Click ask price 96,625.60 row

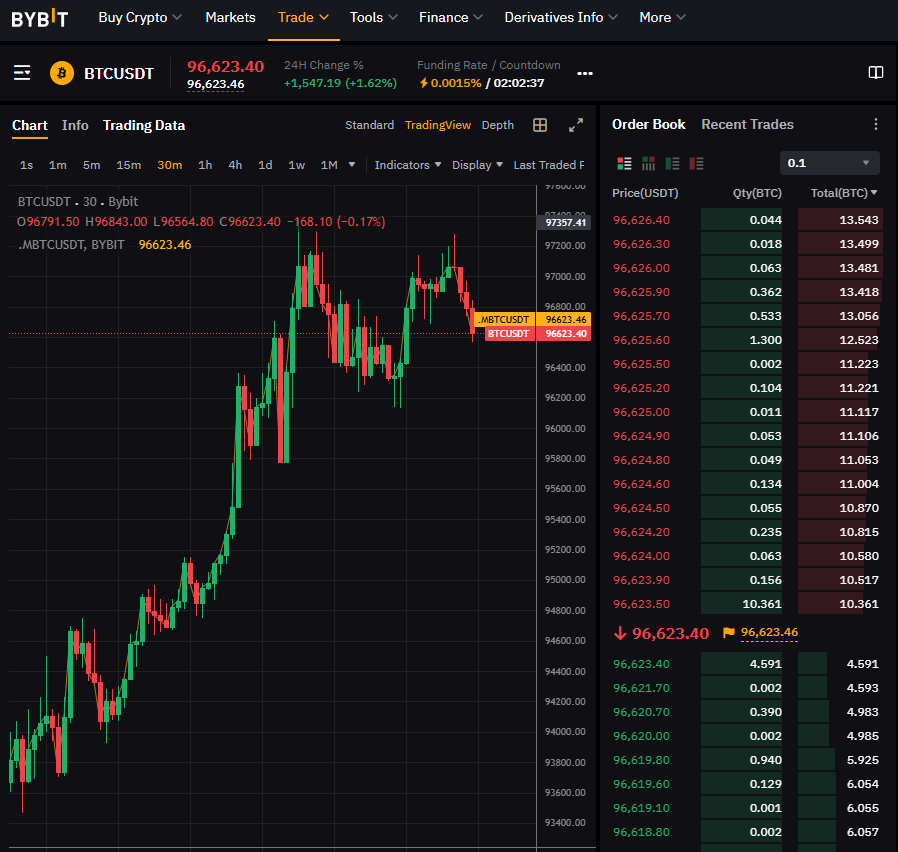click(x=747, y=340)
